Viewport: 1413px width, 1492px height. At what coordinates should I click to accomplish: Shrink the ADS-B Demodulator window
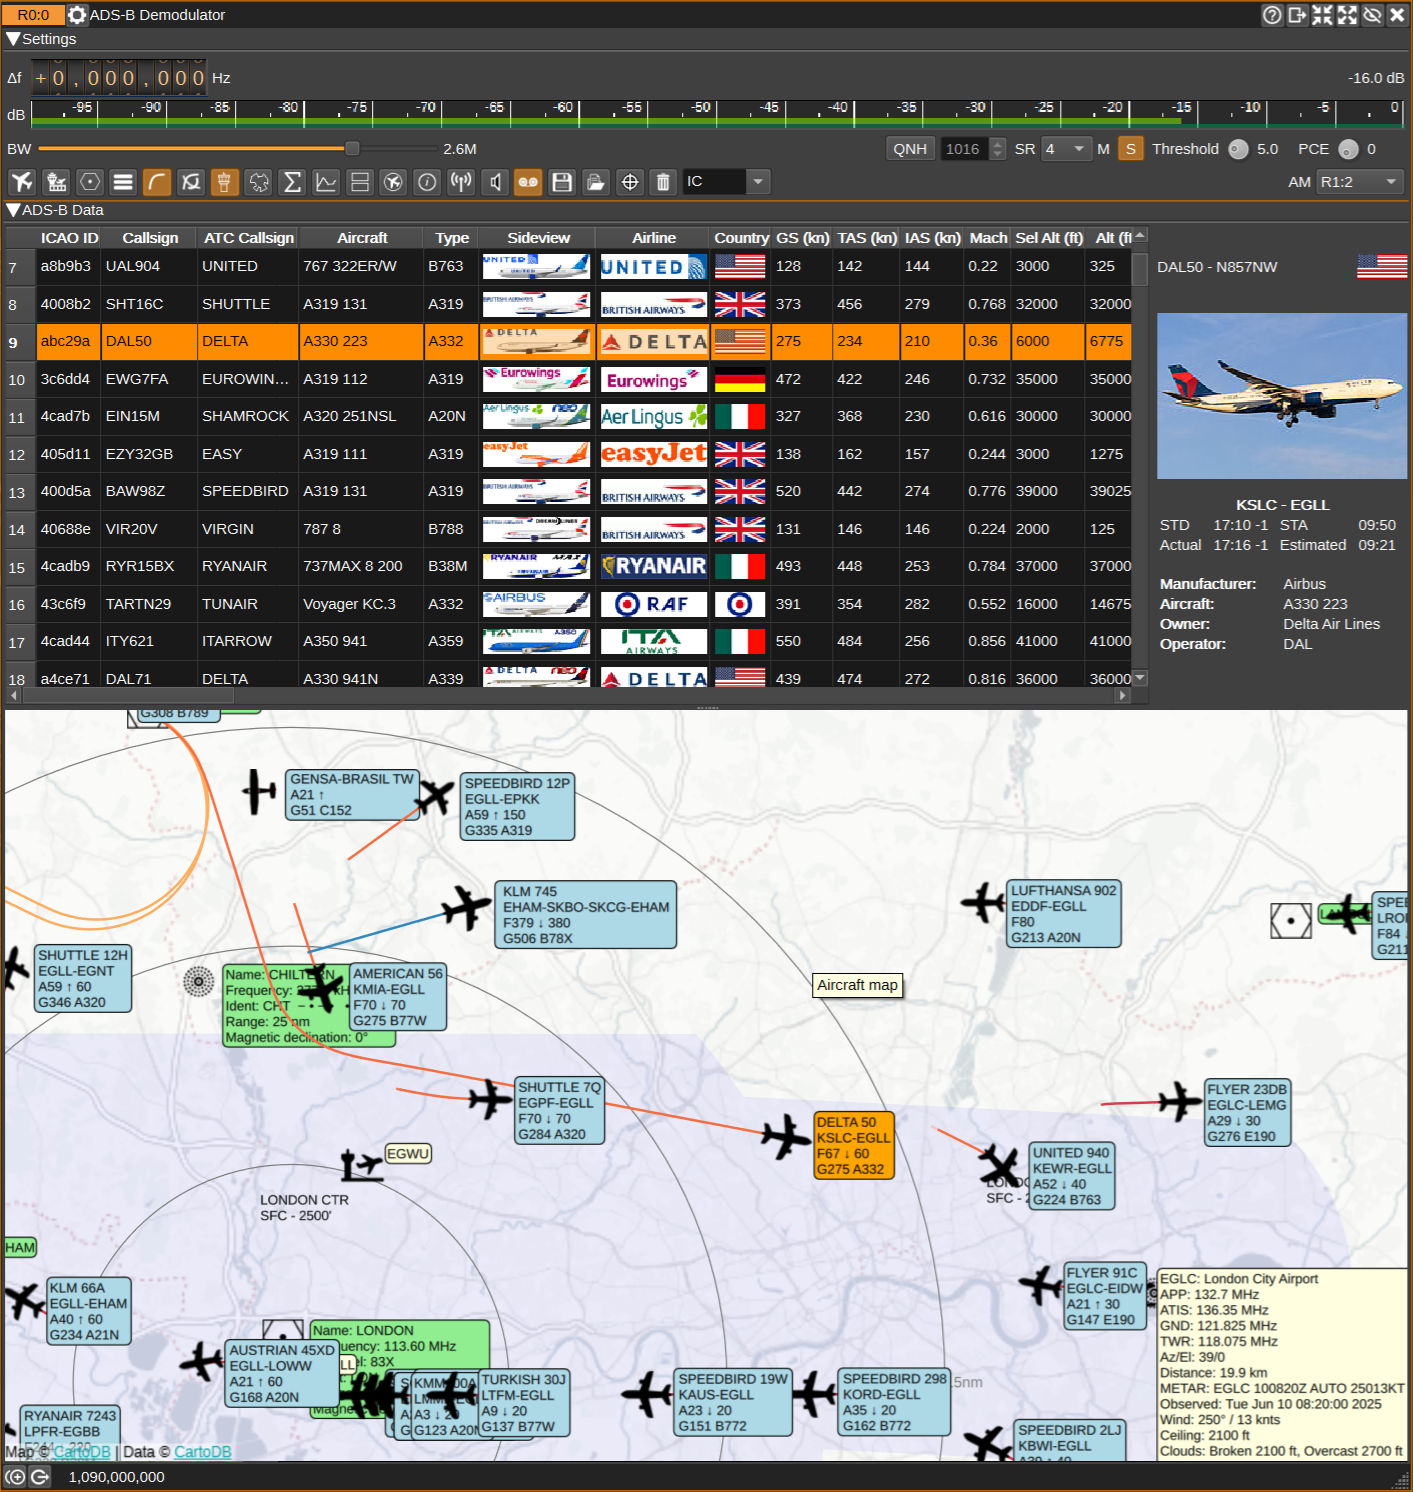[x=1322, y=15]
